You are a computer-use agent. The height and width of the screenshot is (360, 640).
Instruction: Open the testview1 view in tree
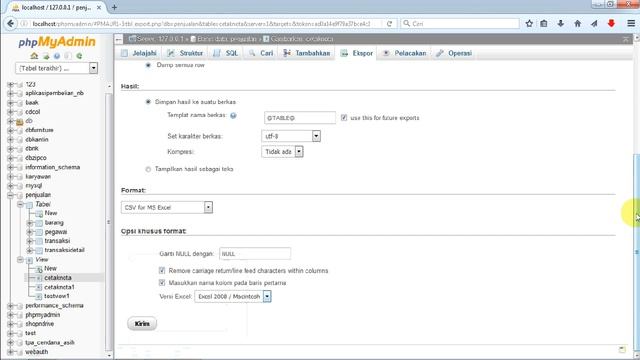point(57,296)
